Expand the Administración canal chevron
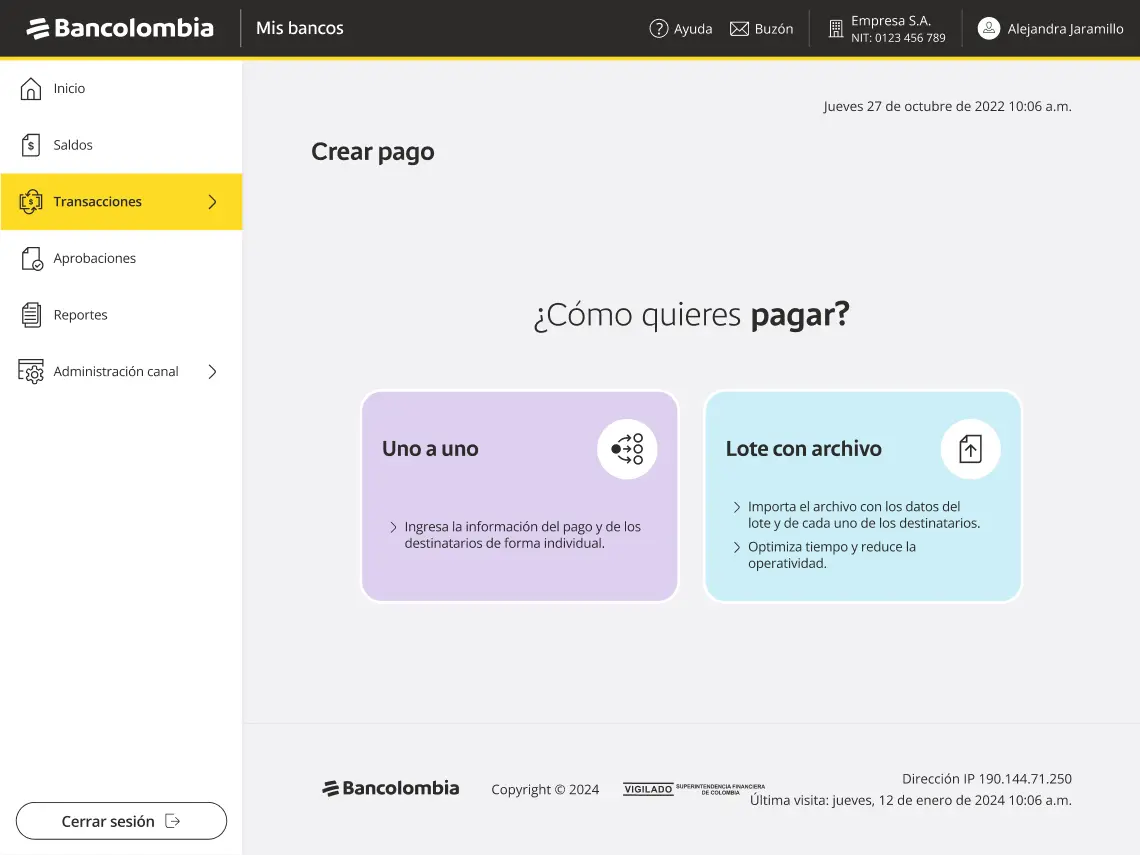 [x=212, y=371]
